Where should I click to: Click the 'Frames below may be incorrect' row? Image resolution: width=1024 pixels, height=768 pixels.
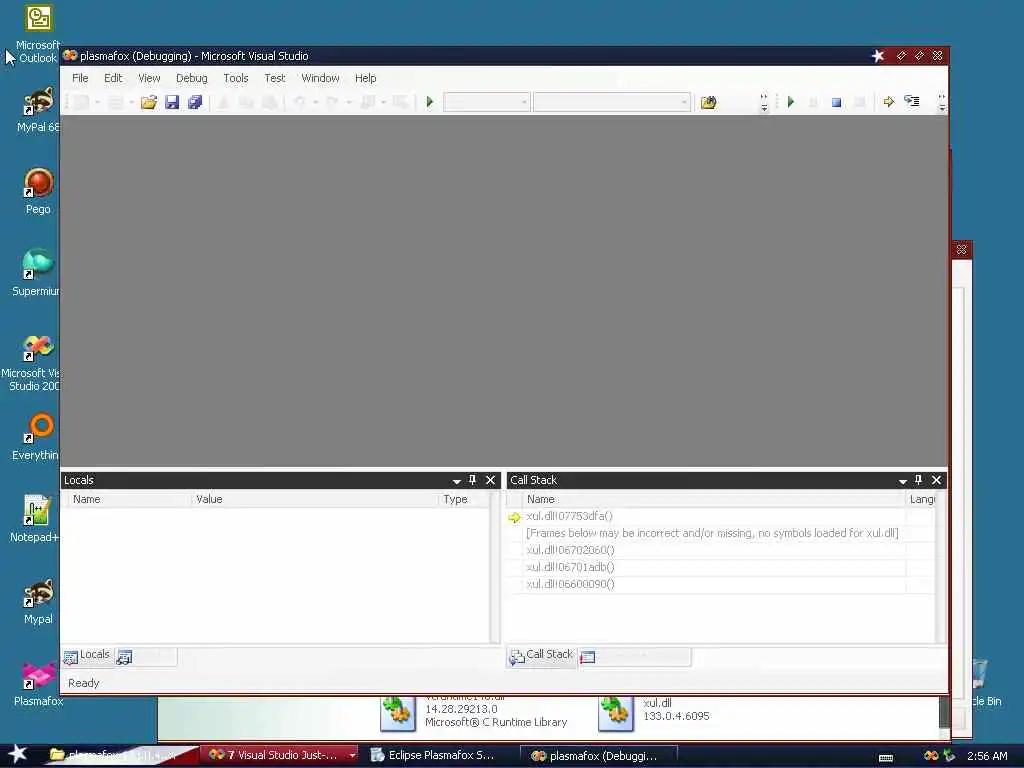click(714, 534)
